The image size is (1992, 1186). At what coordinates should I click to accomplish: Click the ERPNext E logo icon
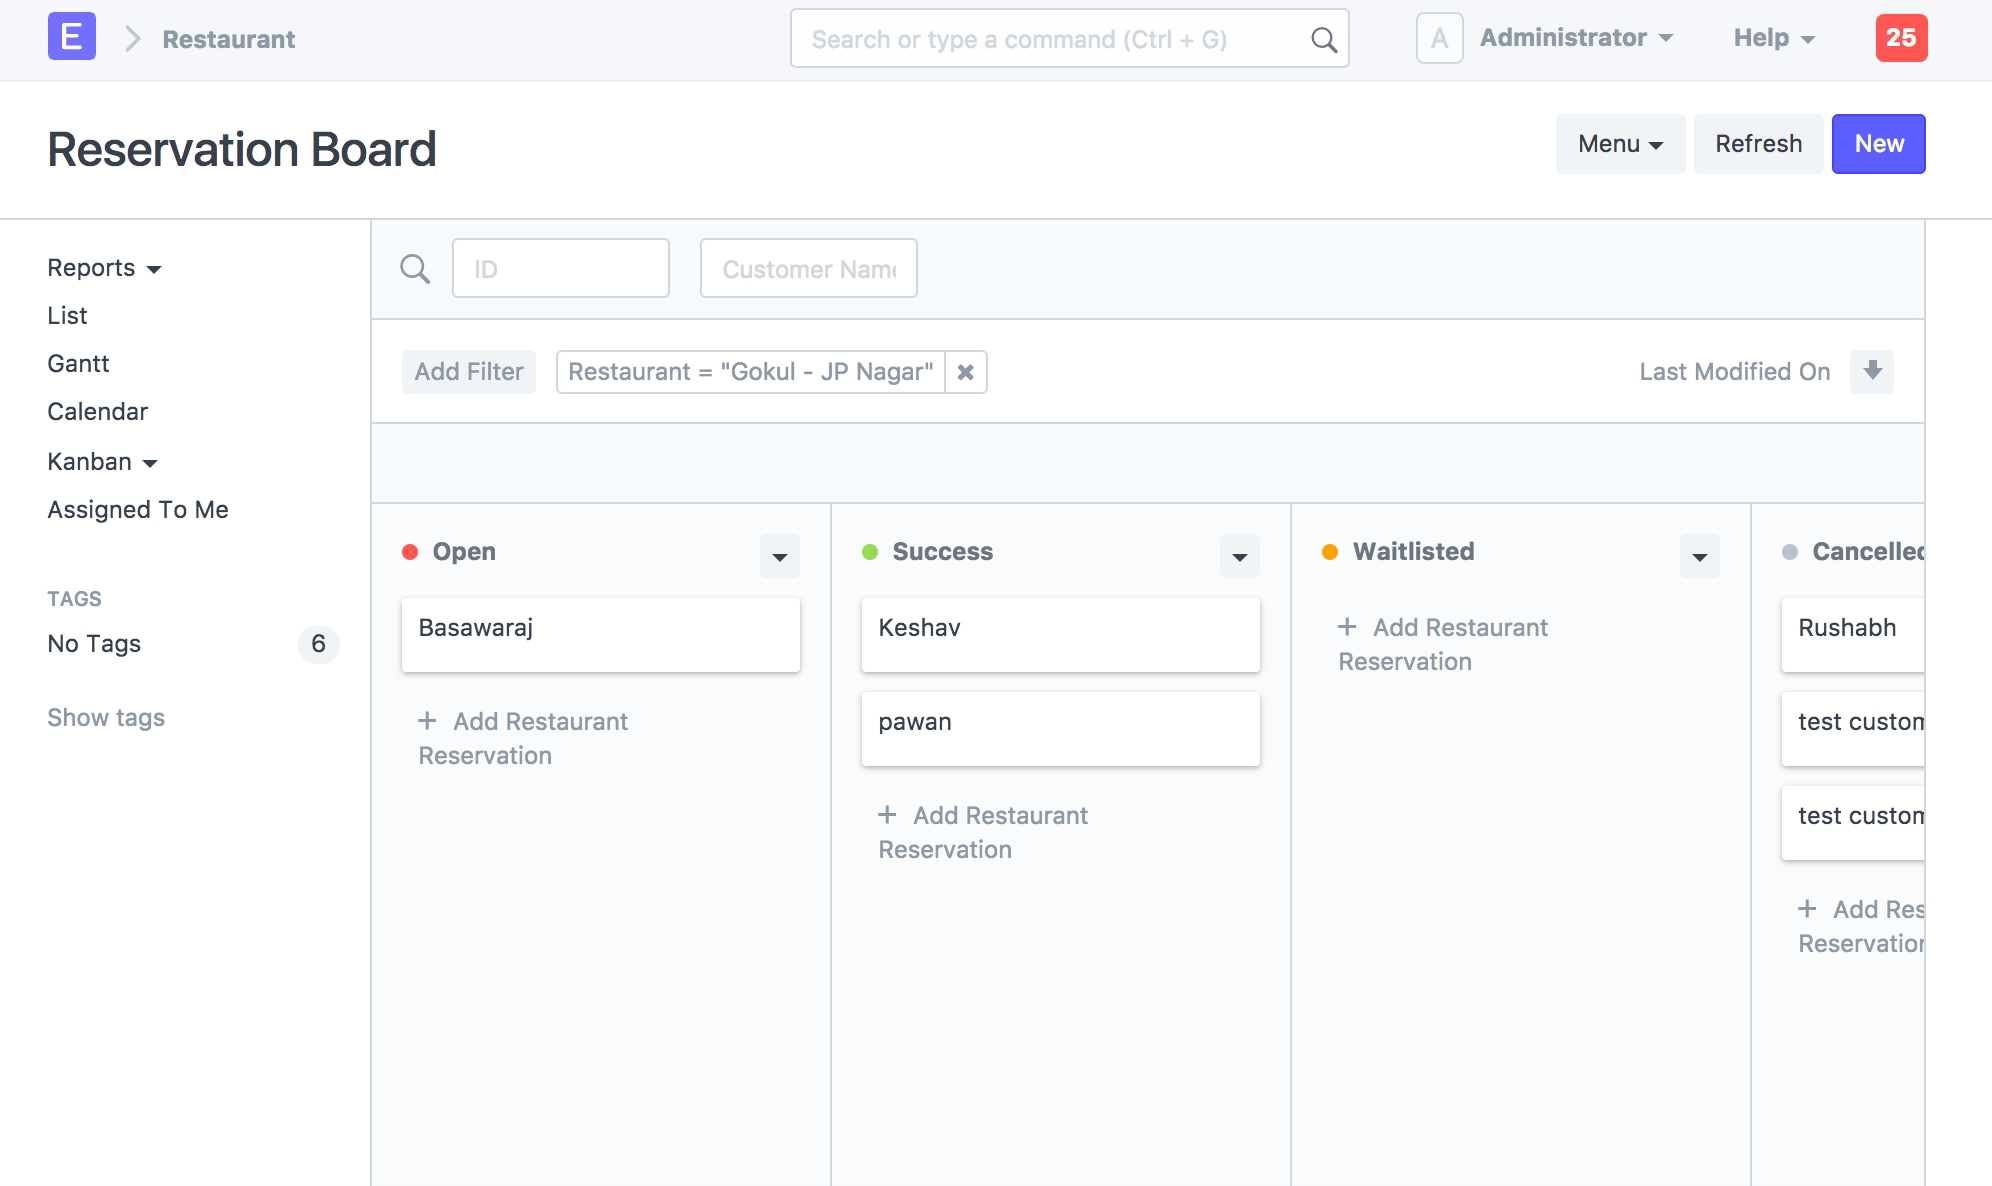point(72,37)
